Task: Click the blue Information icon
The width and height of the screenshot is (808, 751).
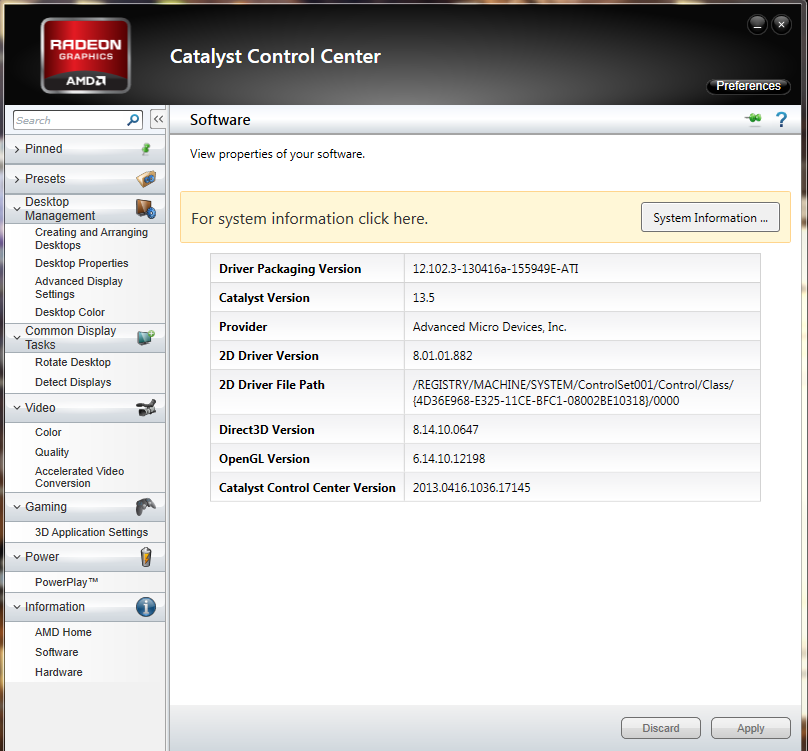Action: [146, 607]
